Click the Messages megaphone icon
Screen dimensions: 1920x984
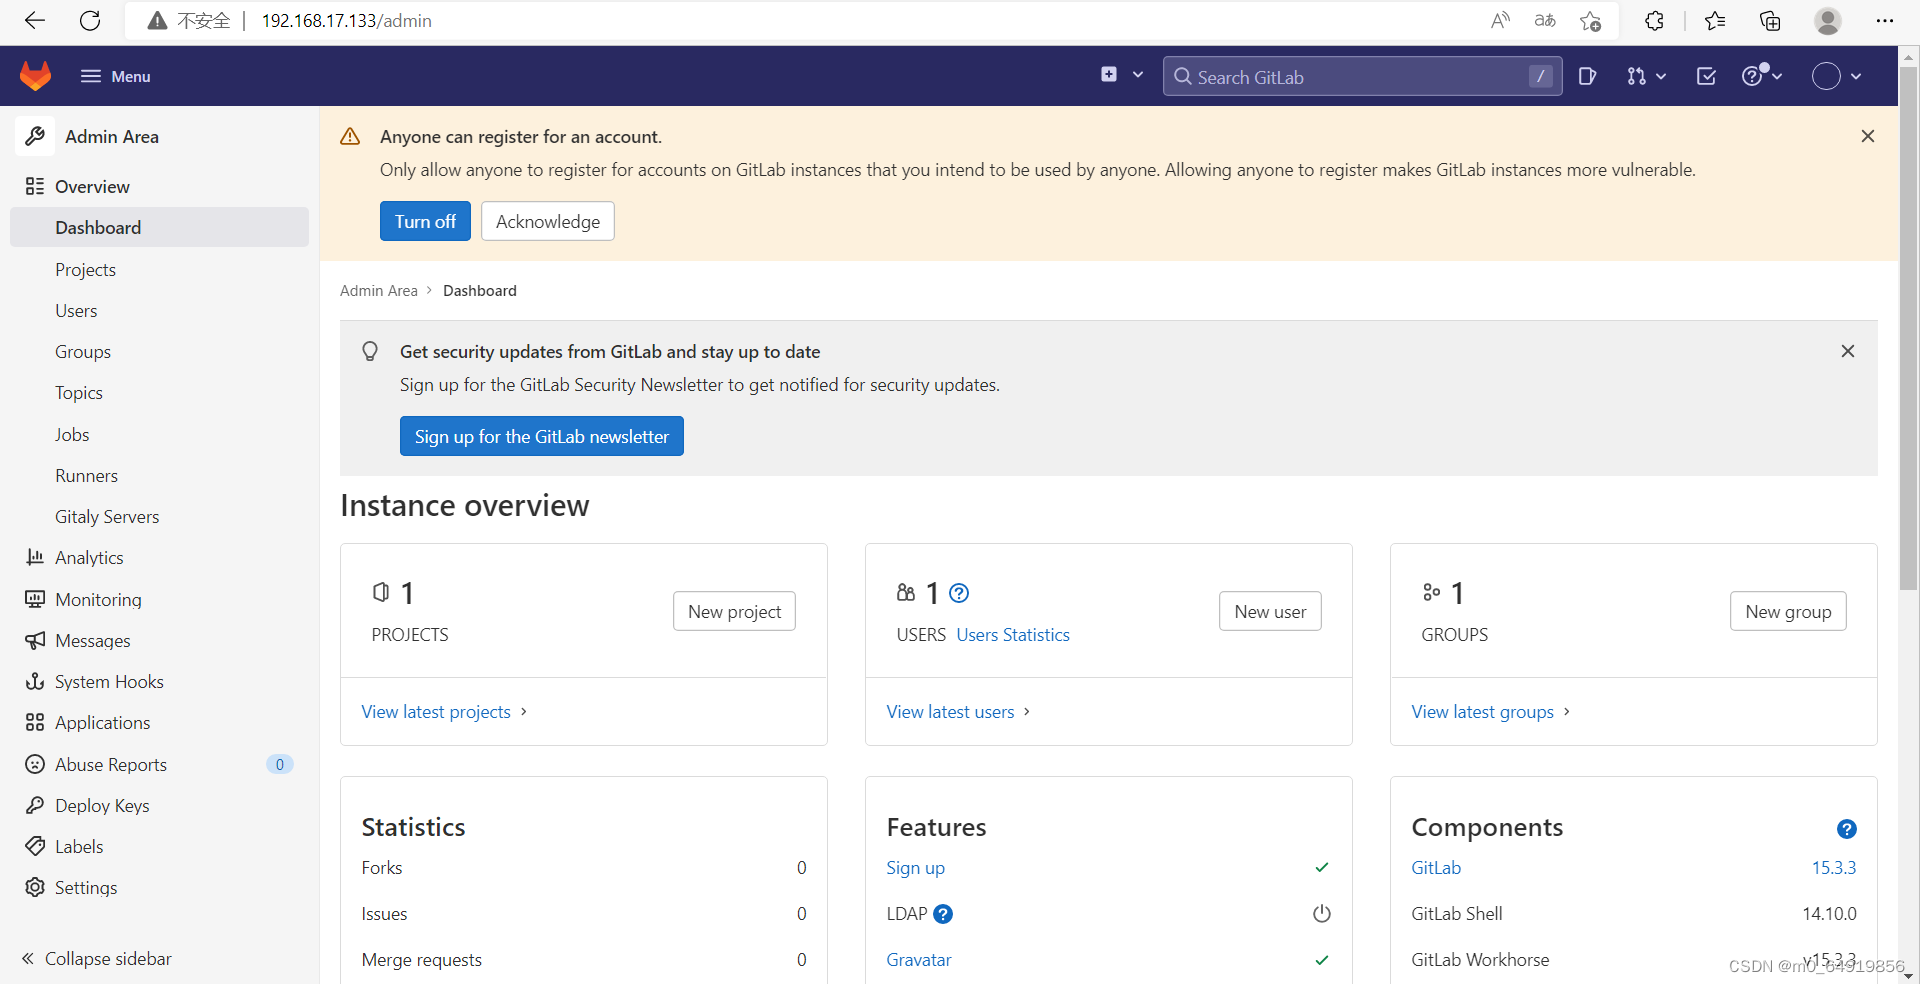pyautogui.click(x=35, y=640)
